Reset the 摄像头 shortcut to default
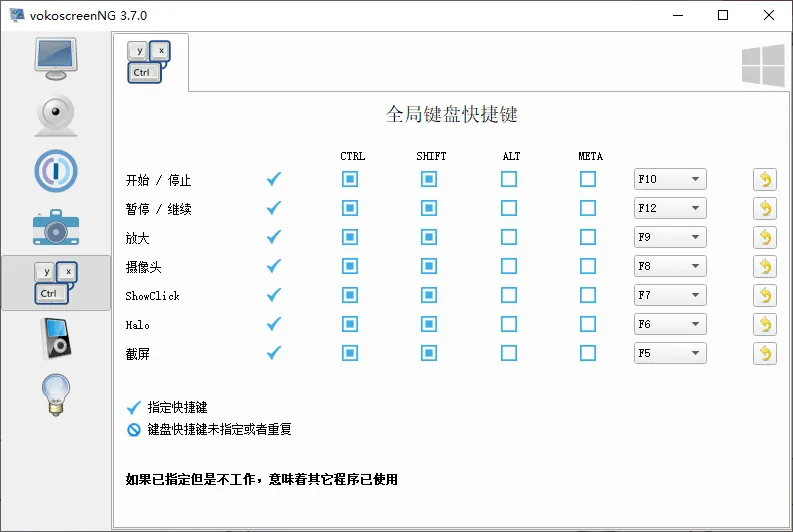Screen dimensions: 793x532 tap(765, 267)
